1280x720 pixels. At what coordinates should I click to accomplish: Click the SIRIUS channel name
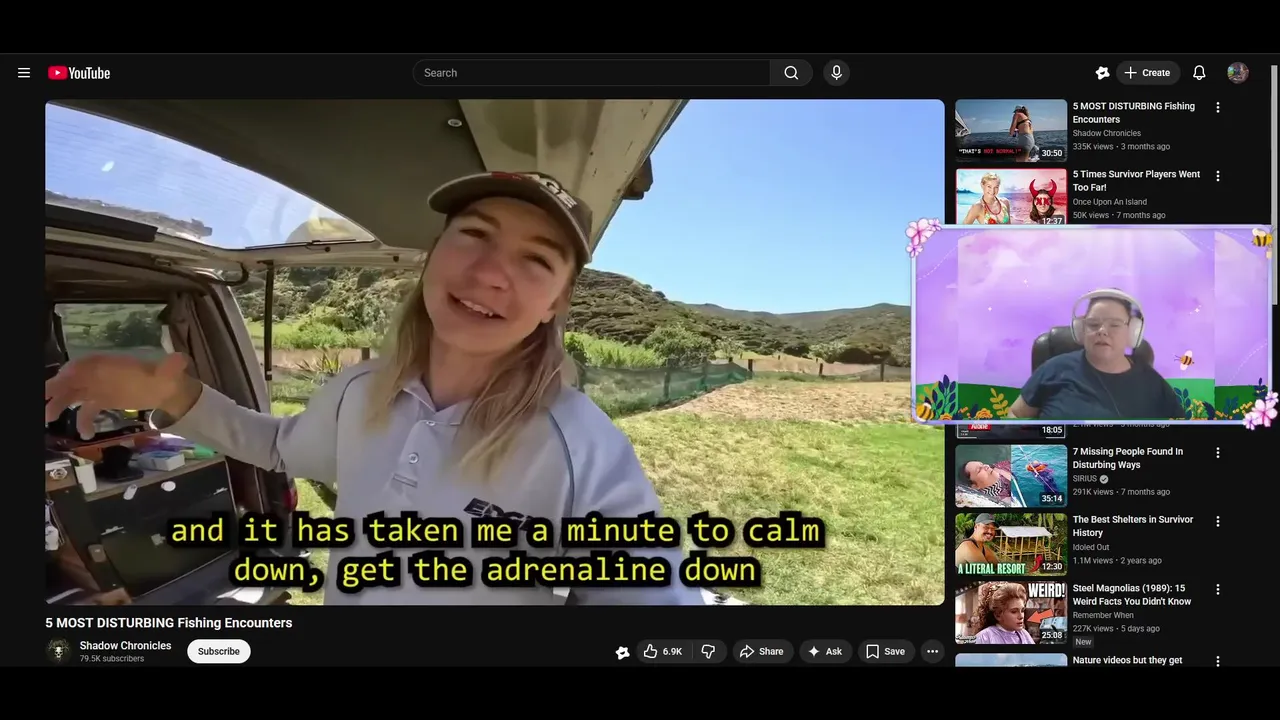point(1085,479)
